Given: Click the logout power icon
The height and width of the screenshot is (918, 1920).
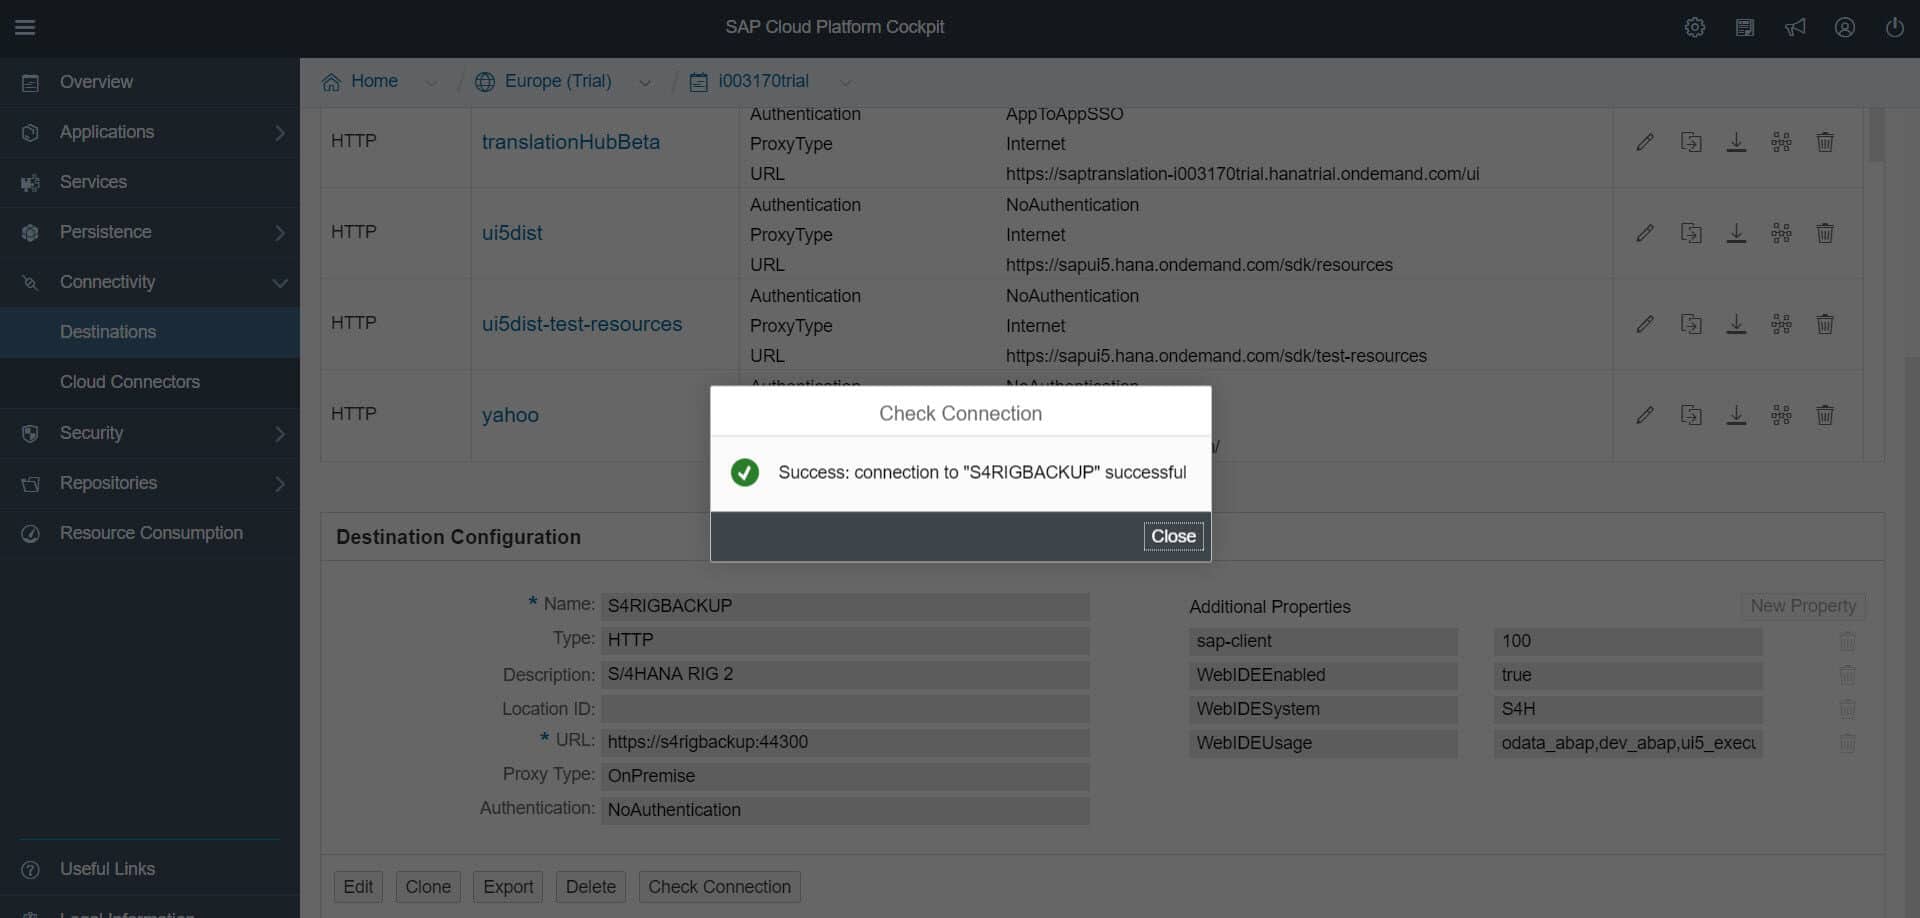Looking at the screenshot, I should pyautogui.click(x=1894, y=27).
